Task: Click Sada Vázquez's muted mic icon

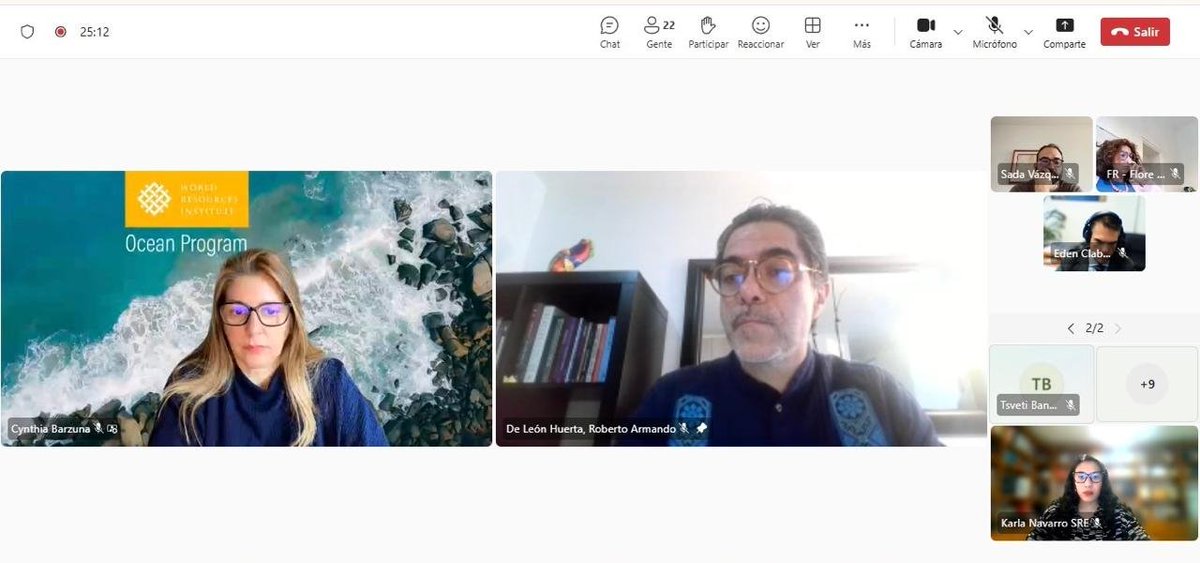Action: pos(1070,174)
